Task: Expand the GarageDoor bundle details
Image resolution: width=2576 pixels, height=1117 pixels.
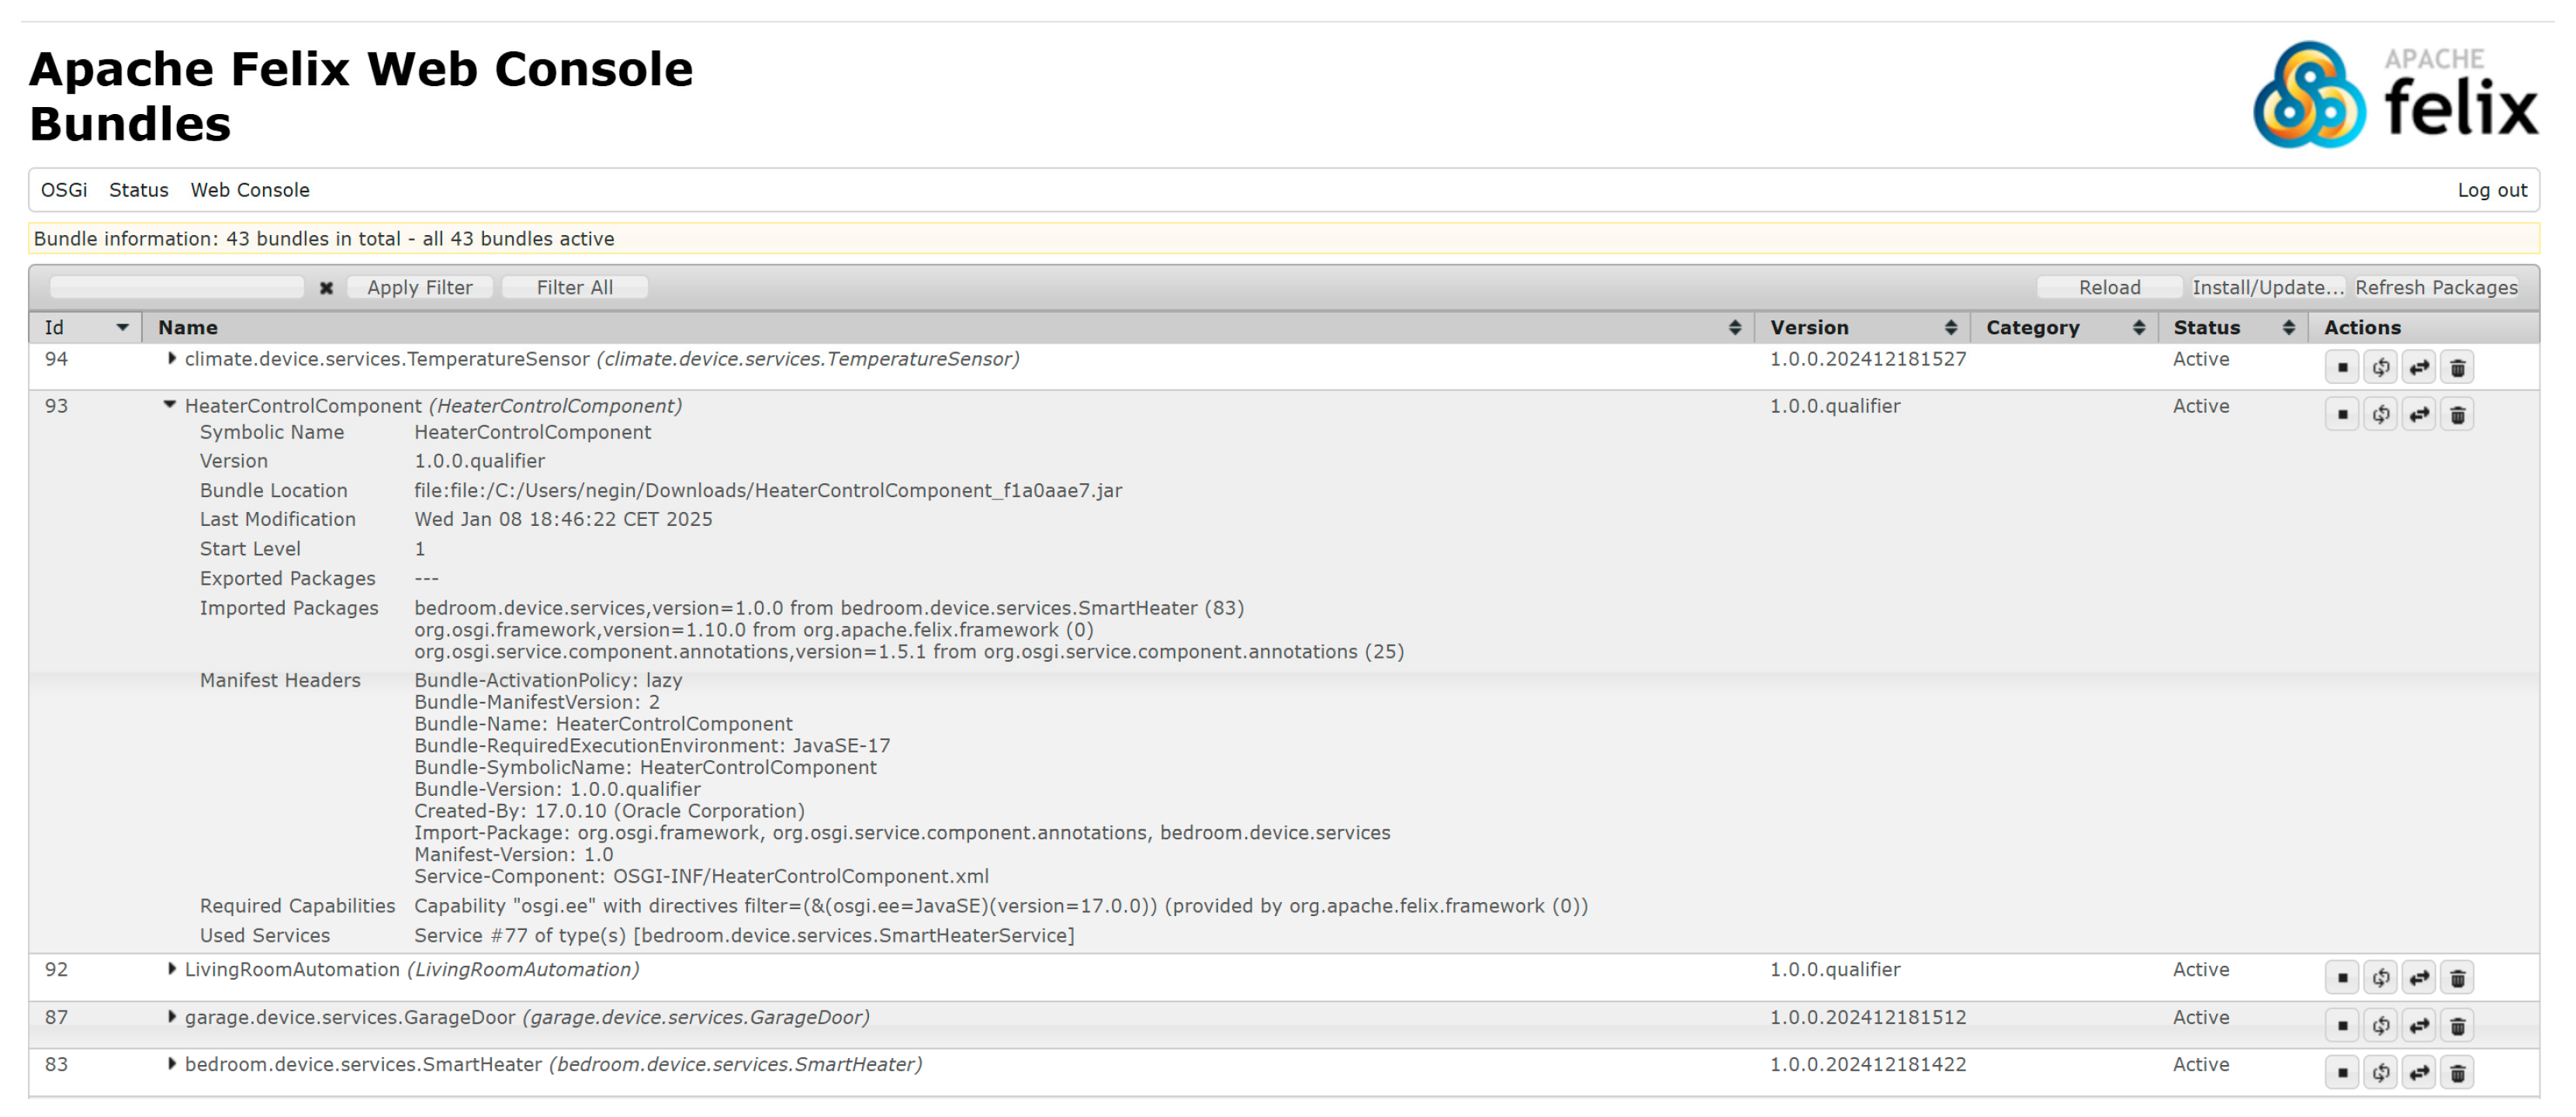Action: [172, 1017]
